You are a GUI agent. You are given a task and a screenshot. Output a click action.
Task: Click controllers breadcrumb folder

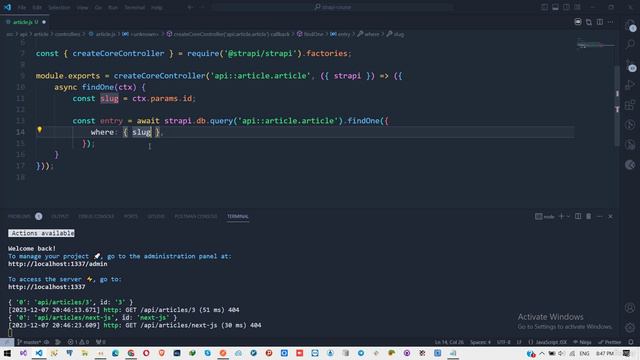pos(67,34)
